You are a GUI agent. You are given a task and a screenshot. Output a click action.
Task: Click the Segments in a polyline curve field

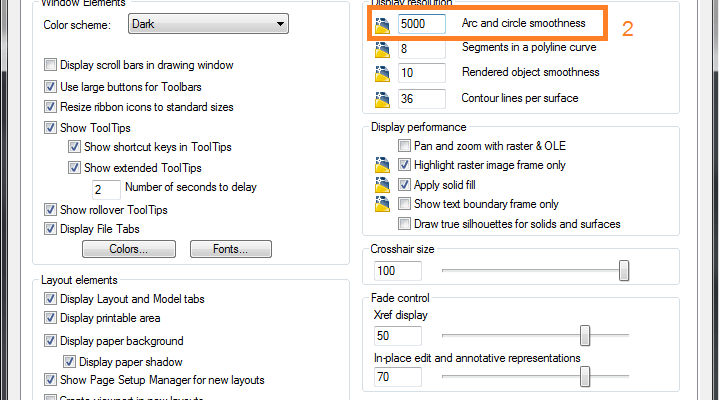(x=421, y=49)
